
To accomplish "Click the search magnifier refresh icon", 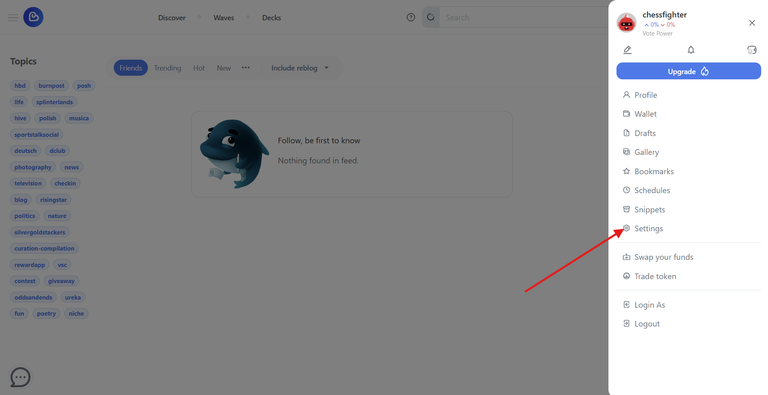I will (431, 18).
